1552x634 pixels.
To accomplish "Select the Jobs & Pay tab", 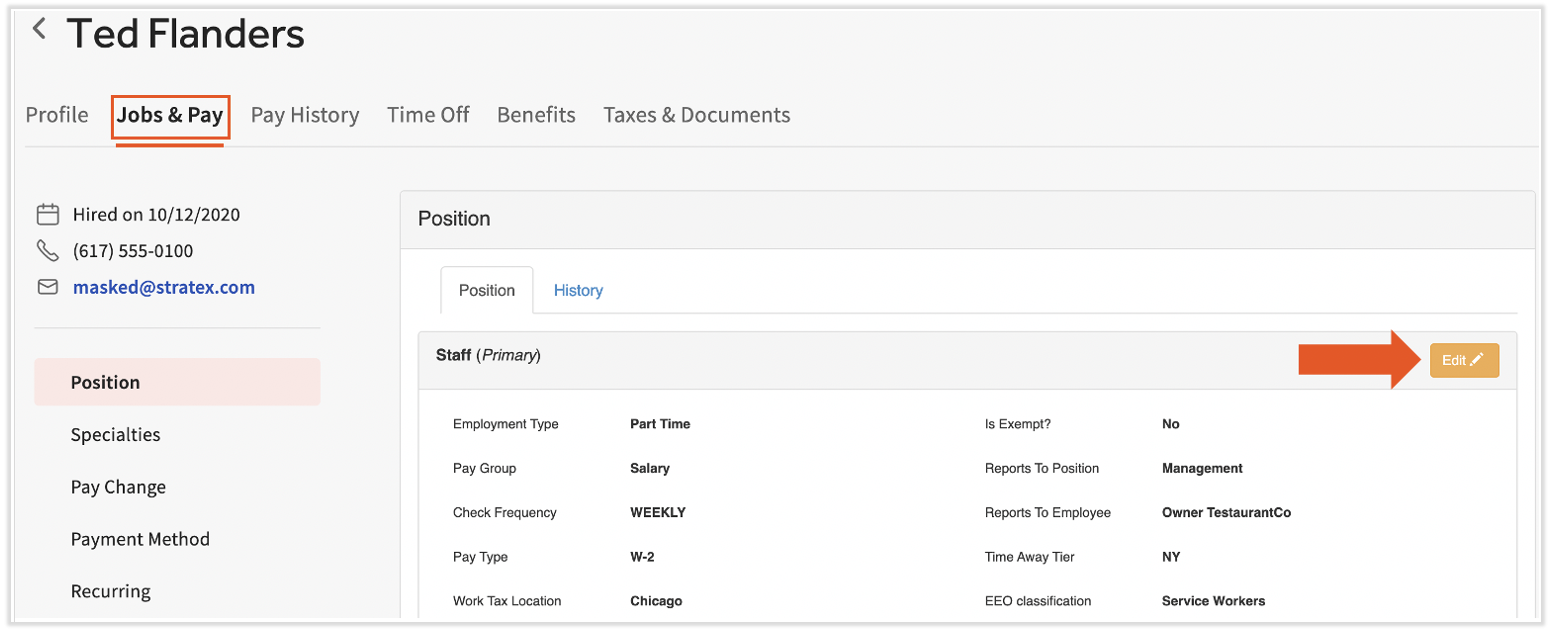I will (170, 115).
